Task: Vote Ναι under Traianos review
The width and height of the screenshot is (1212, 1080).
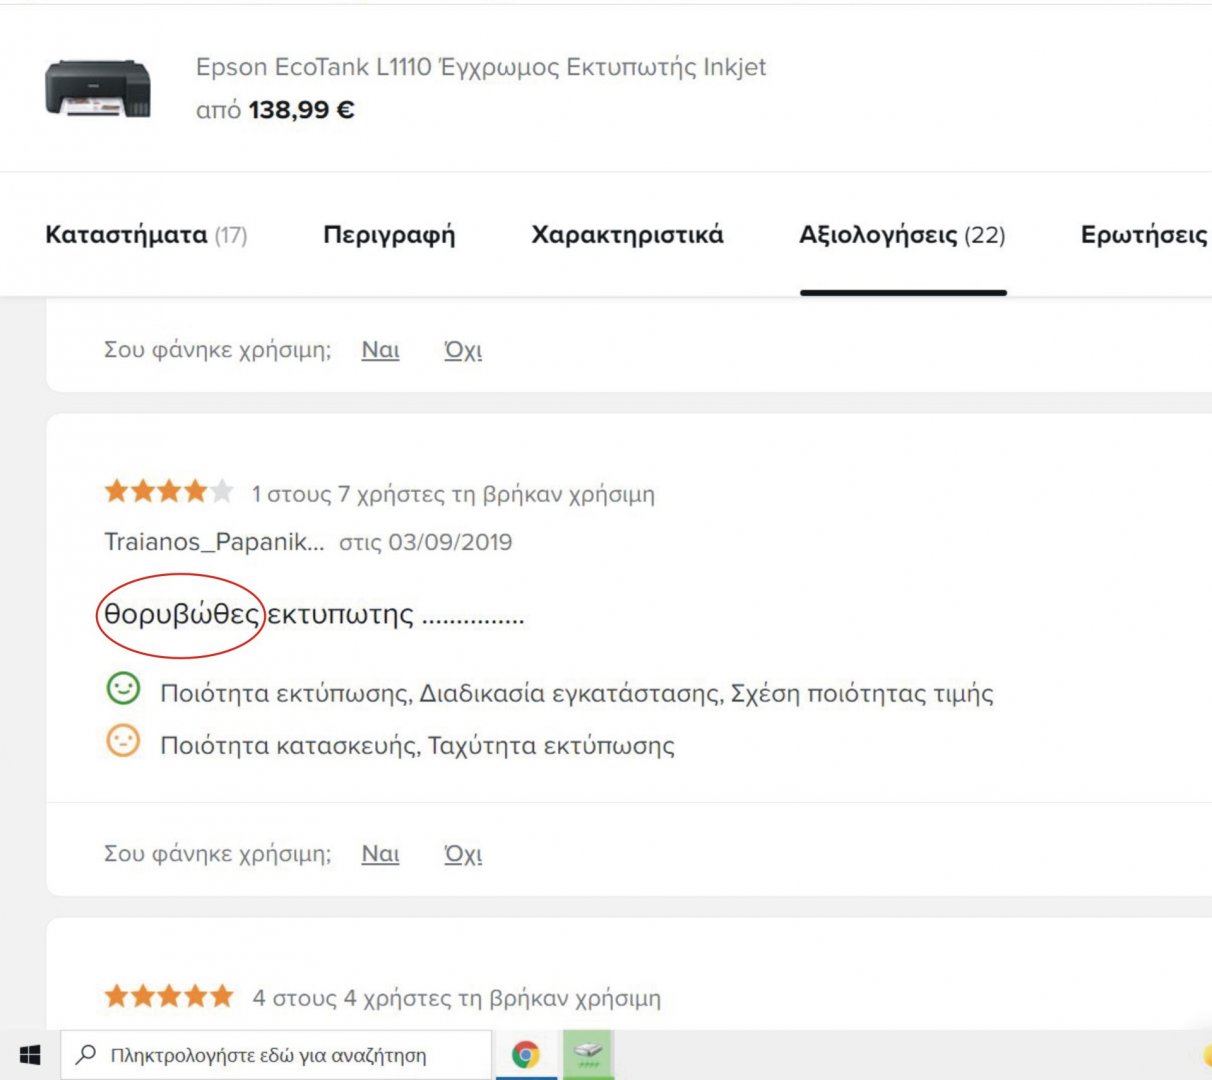Action: click(x=380, y=854)
